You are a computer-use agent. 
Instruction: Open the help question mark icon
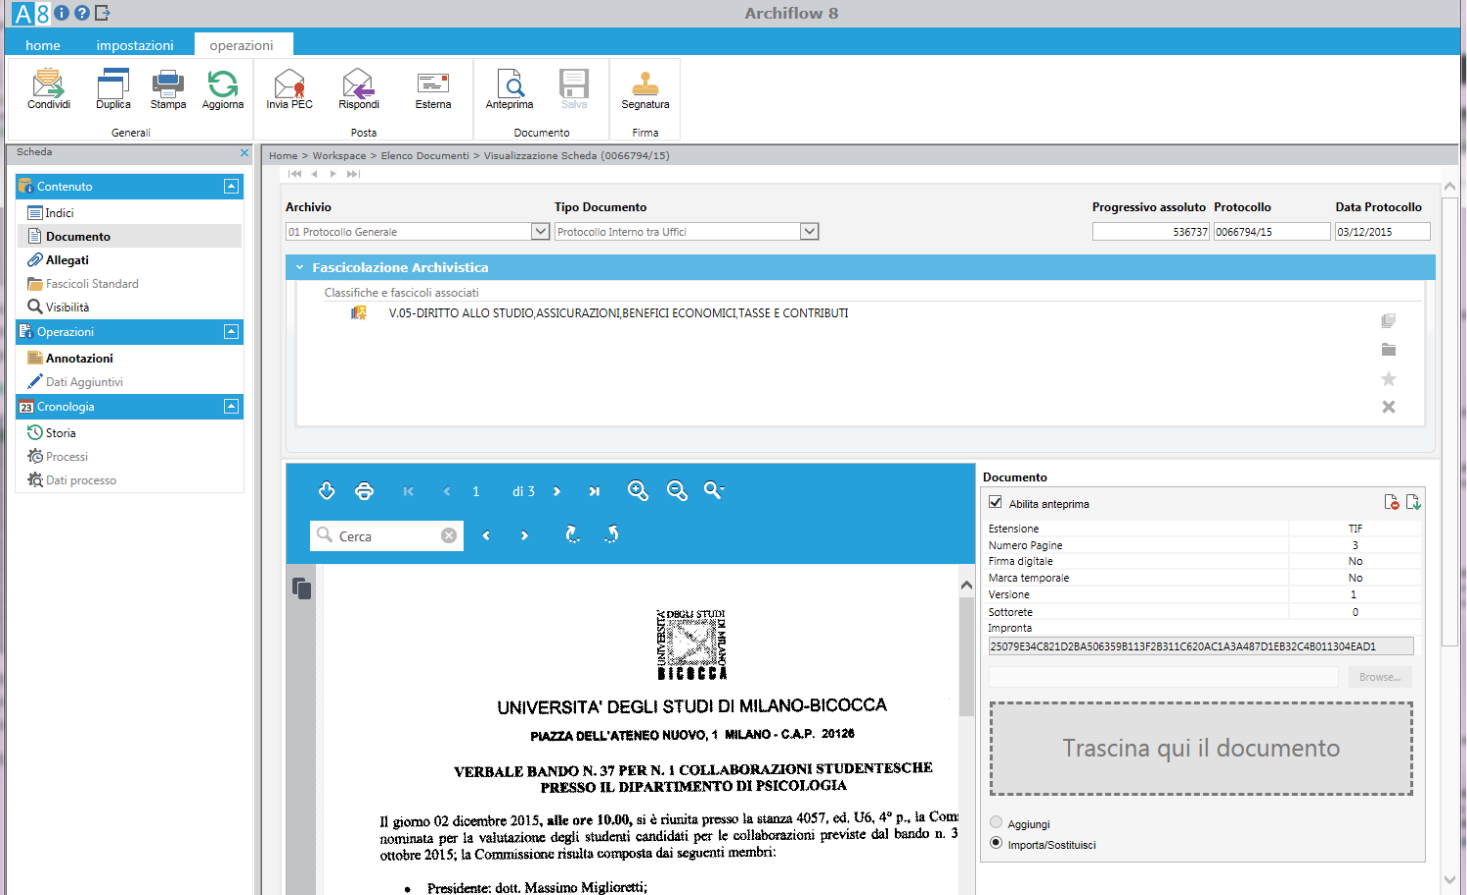pyautogui.click(x=82, y=13)
